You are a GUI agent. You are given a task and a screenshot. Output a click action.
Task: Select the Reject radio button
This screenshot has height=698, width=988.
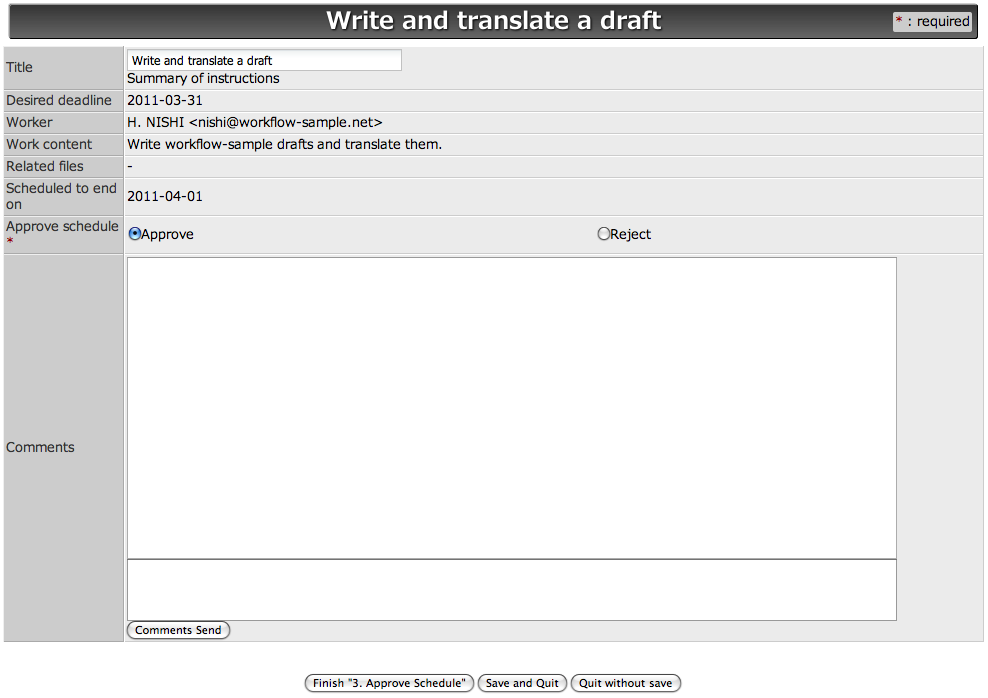click(603, 233)
